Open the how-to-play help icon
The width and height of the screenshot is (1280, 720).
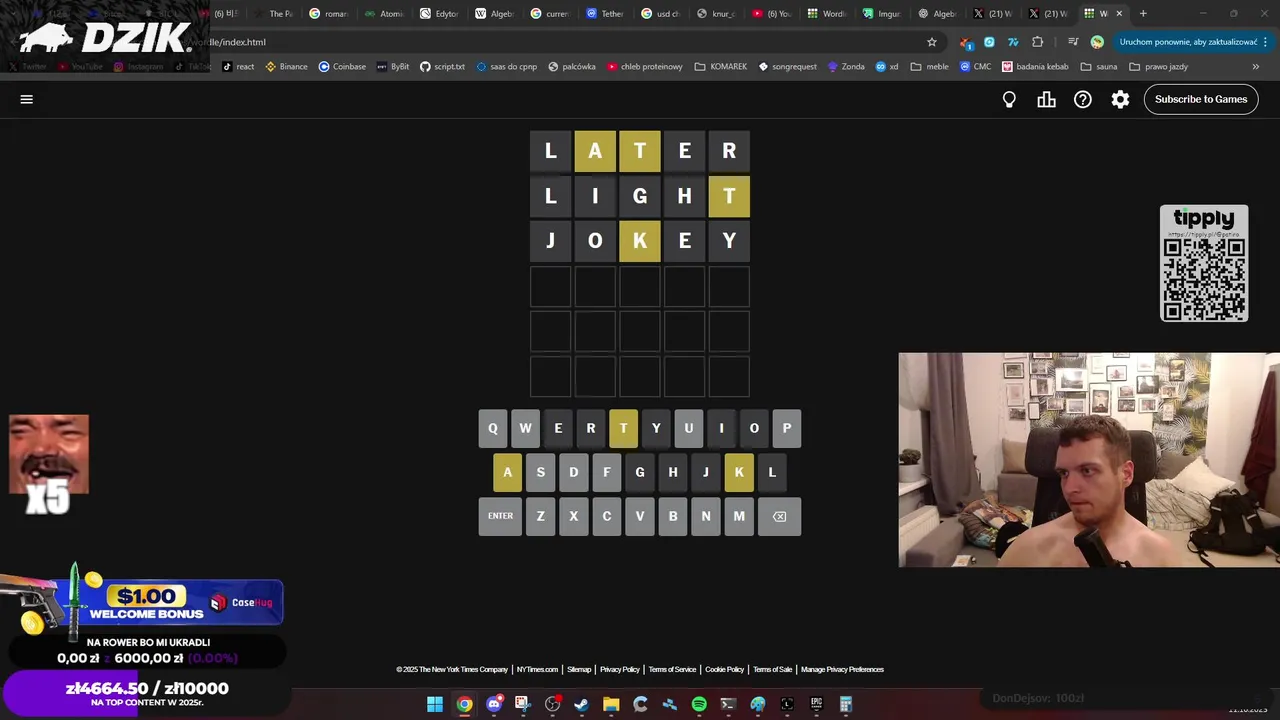point(1083,99)
